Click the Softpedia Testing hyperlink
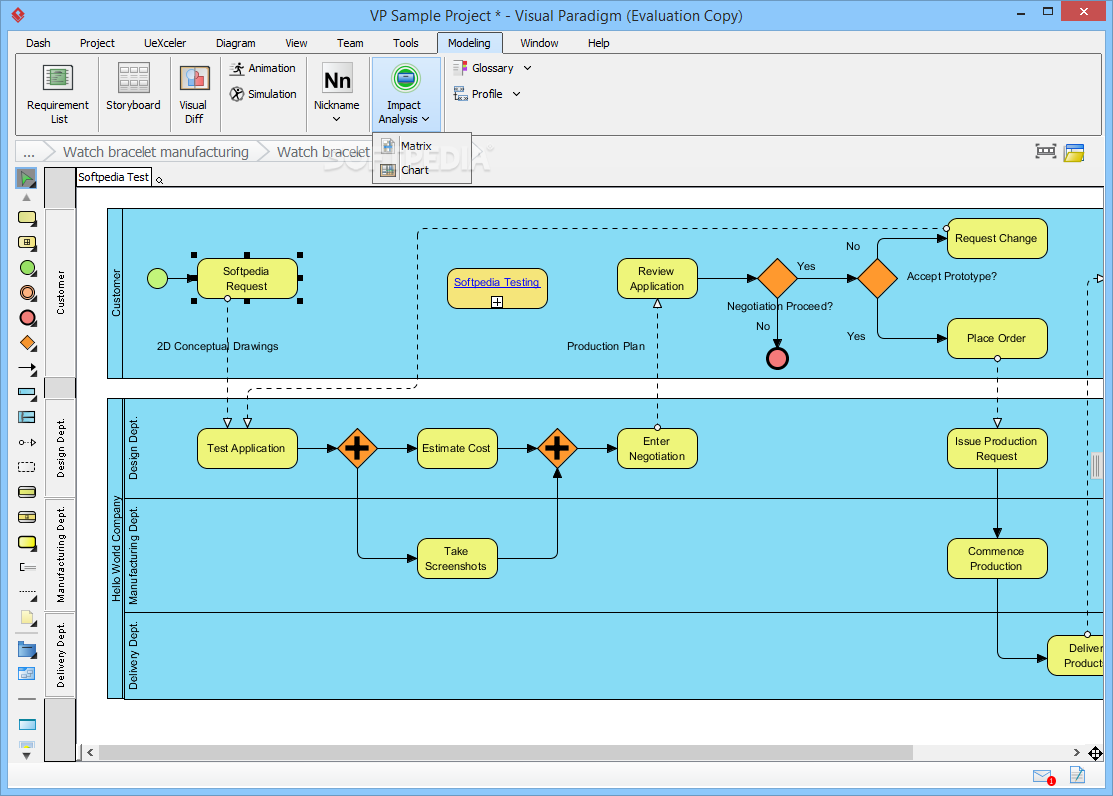The width and height of the screenshot is (1113, 796). click(x=496, y=282)
